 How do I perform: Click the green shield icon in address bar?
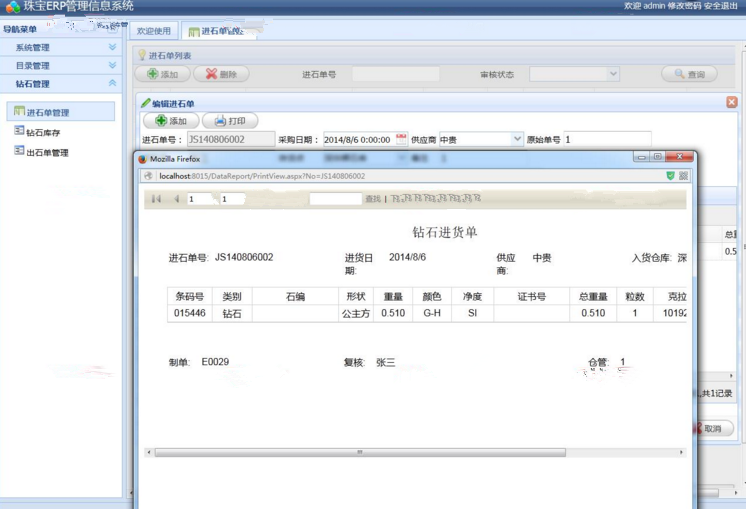tap(670, 175)
